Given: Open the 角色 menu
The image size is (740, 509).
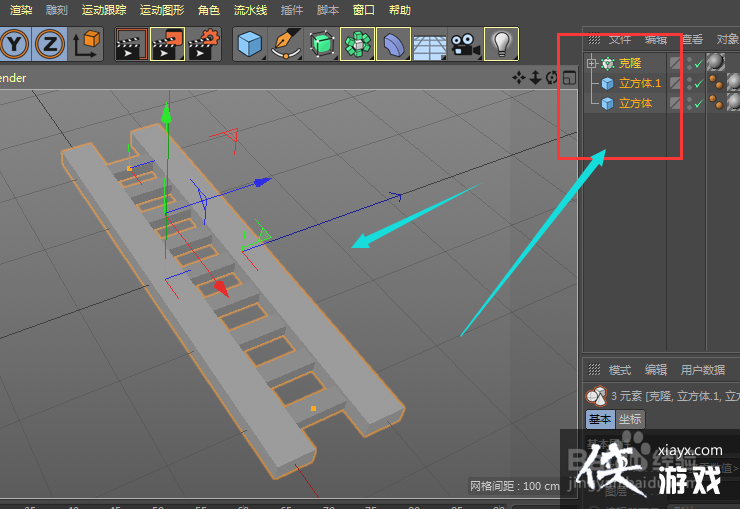Looking at the screenshot, I should pos(209,10).
